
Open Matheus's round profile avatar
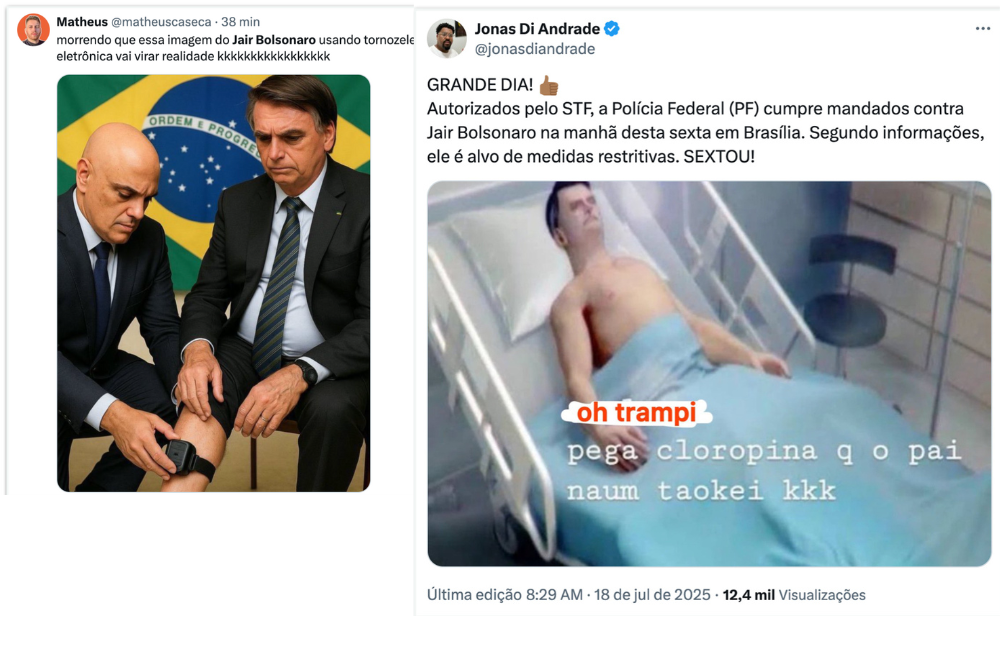[x=33, y=30]
